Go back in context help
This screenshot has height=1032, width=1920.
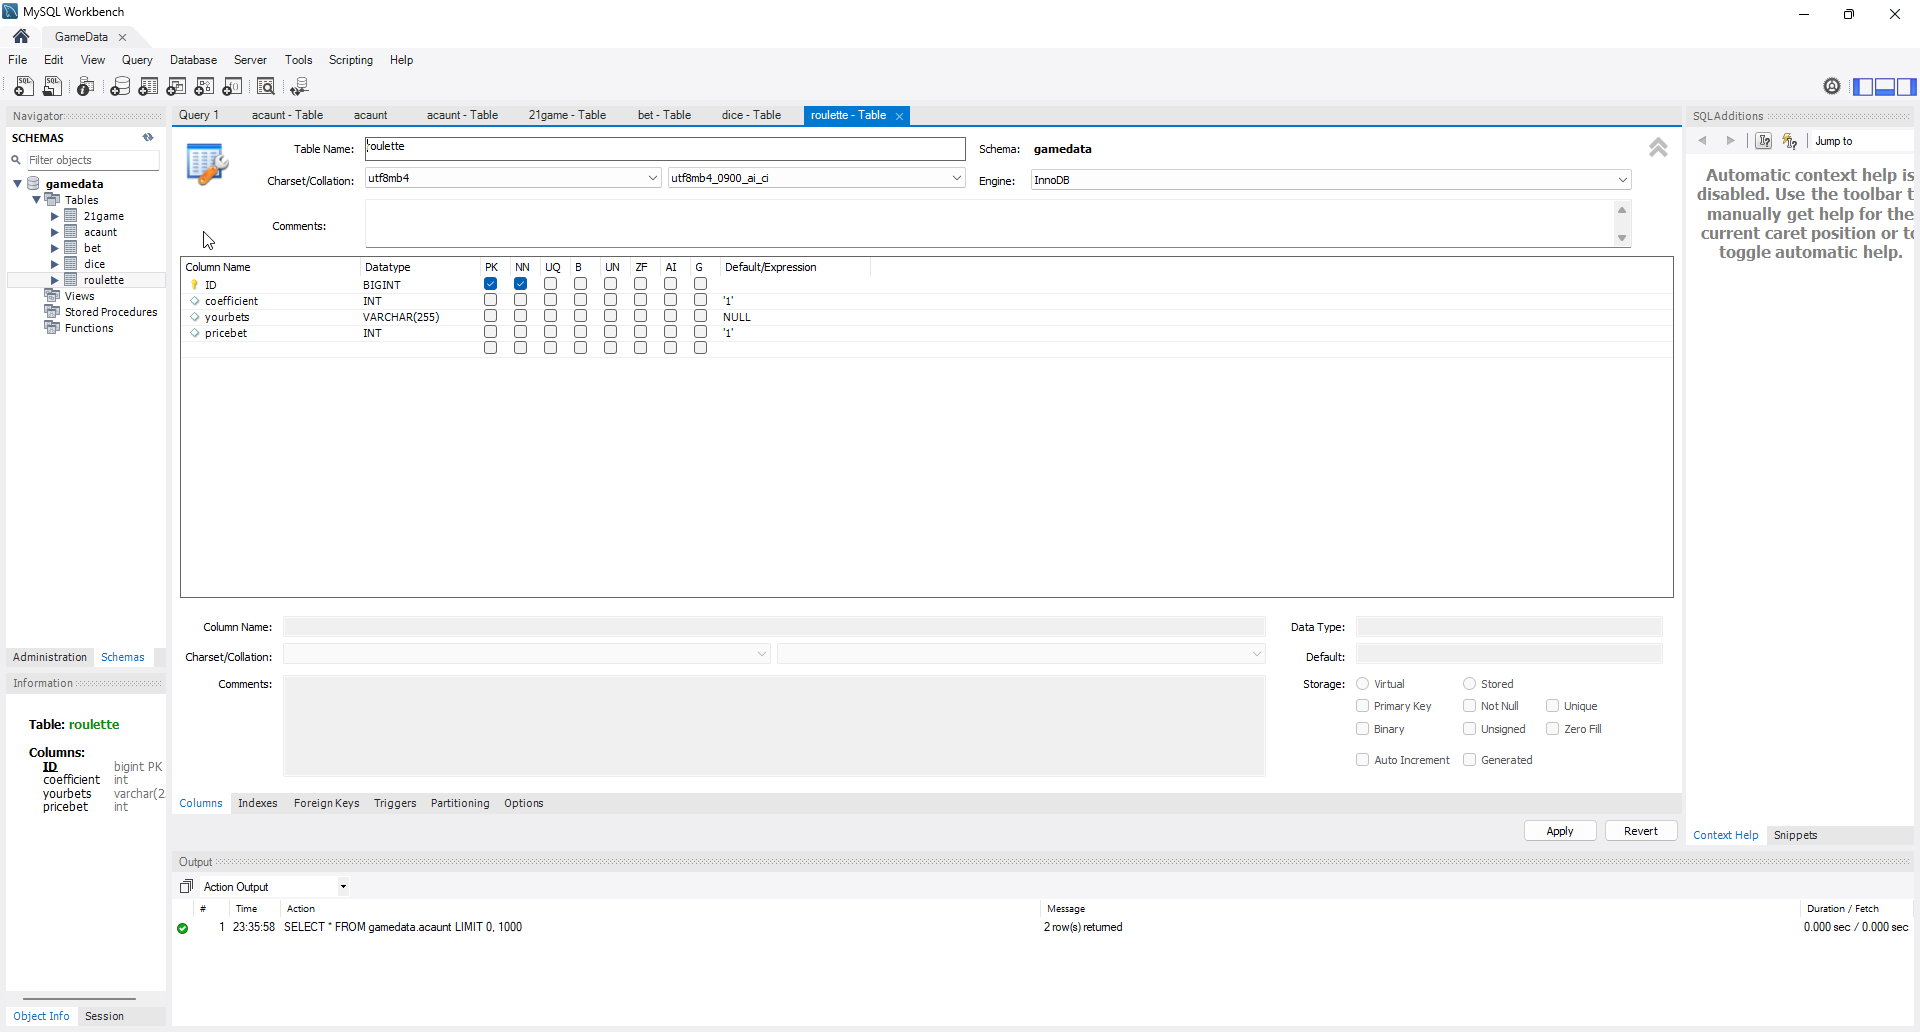[x=1703, y=141]
